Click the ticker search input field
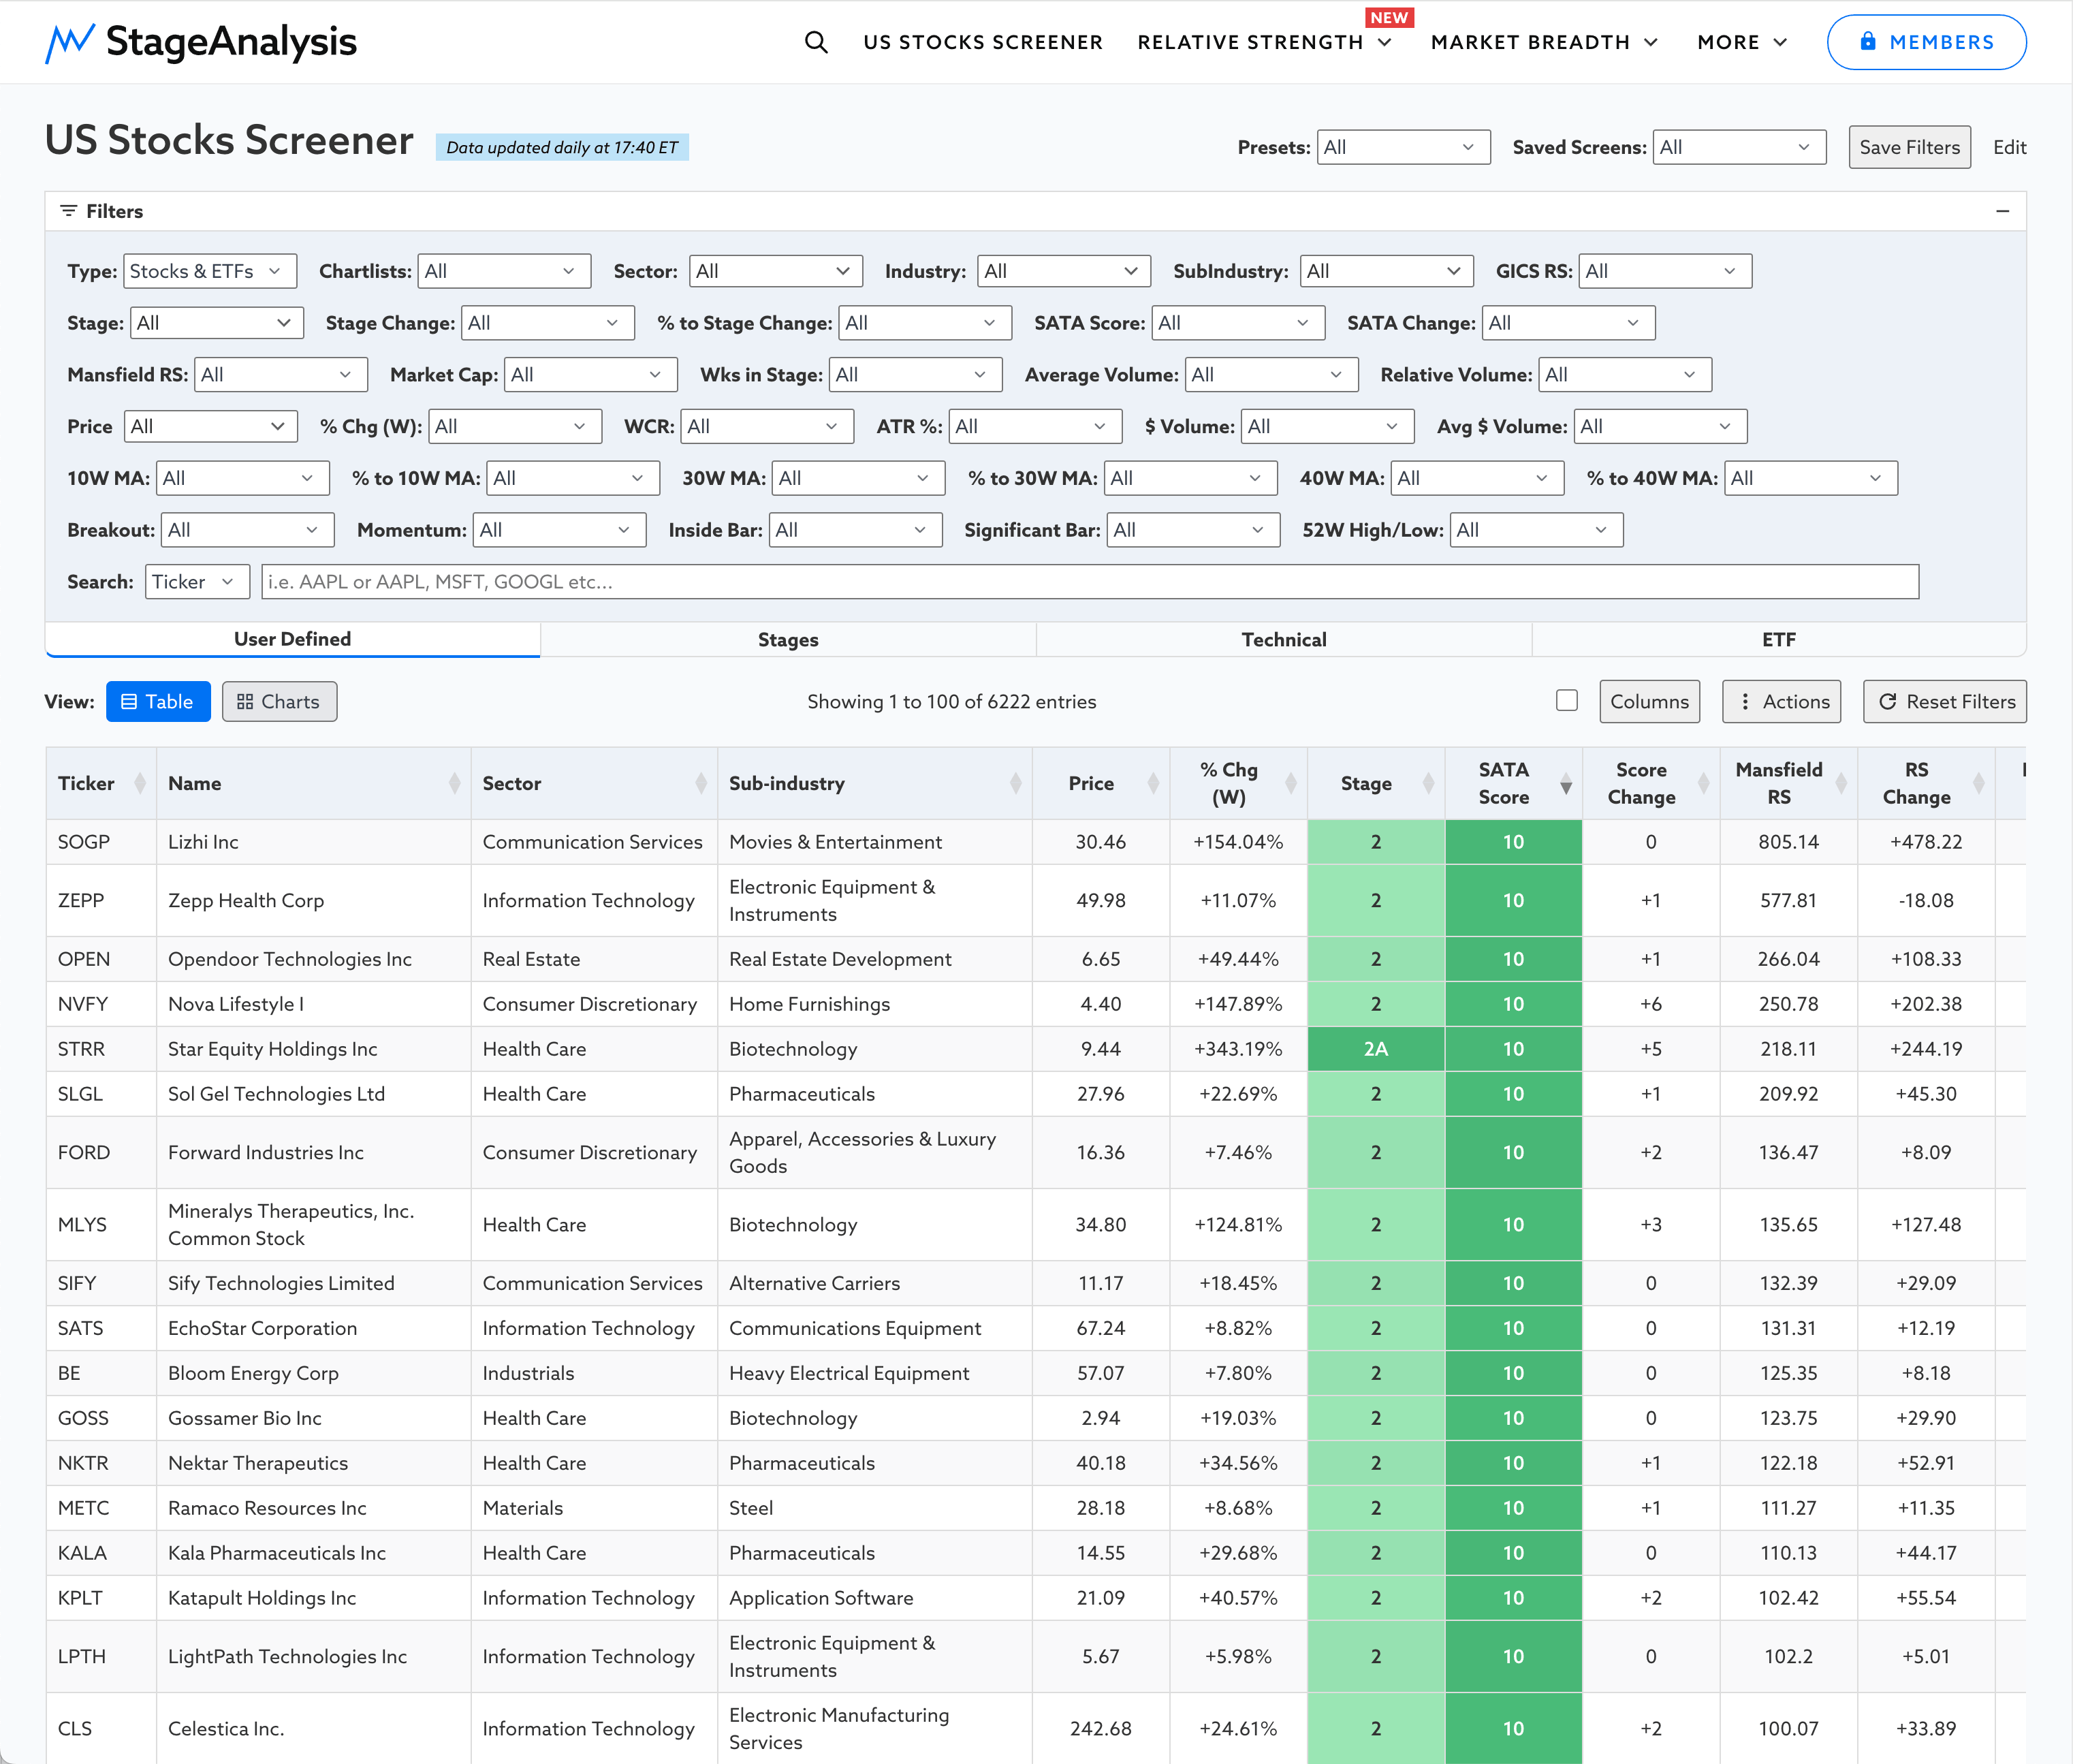2073x1764 pixels. pos(1089,582)
